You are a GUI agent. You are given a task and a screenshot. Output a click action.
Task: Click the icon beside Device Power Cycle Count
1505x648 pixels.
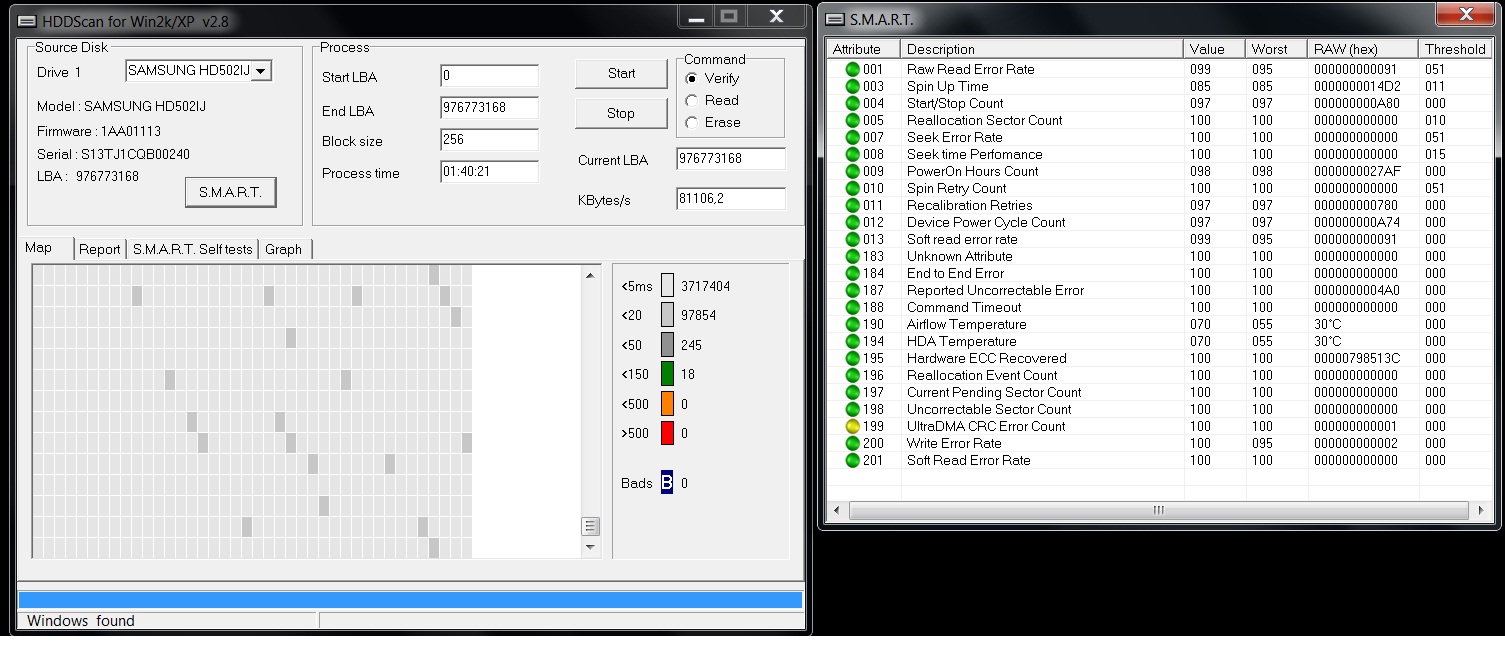coord(852,222)
